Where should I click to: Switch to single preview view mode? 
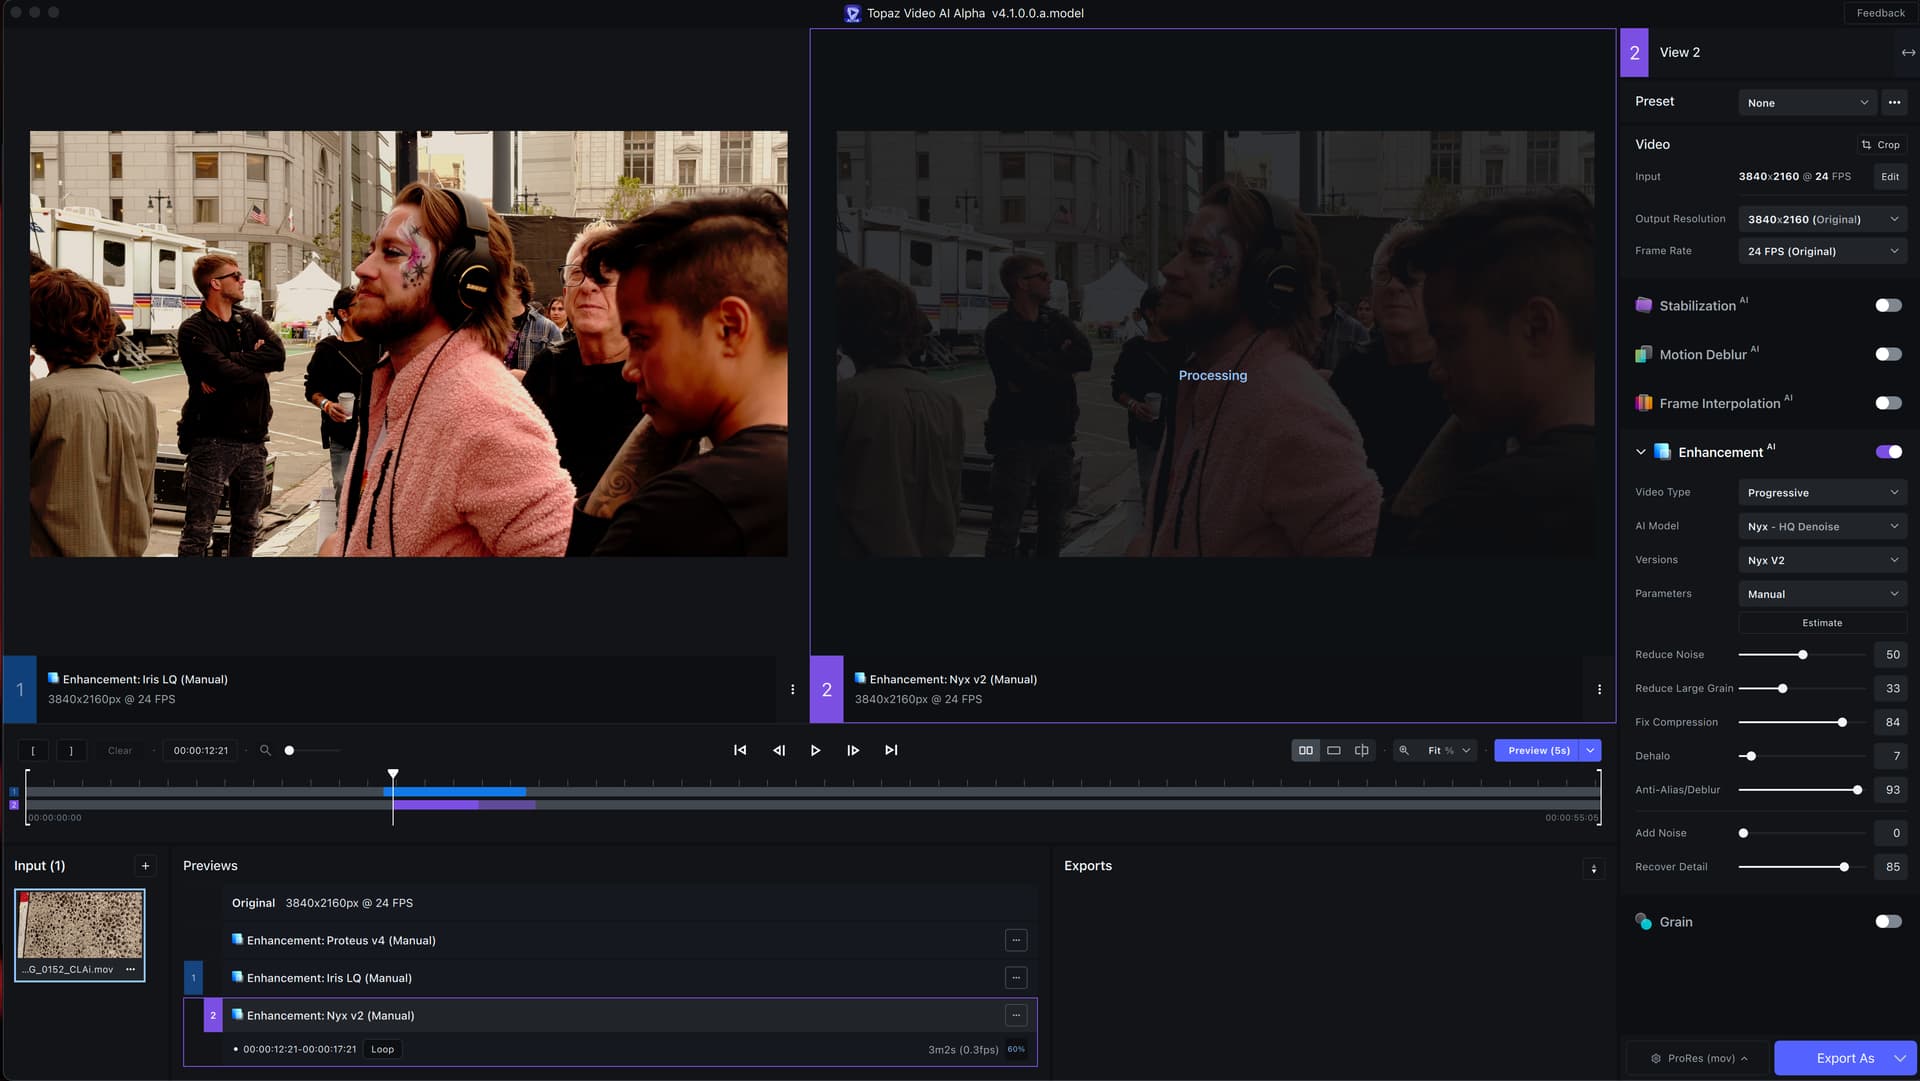click(x=1333, y=750)
